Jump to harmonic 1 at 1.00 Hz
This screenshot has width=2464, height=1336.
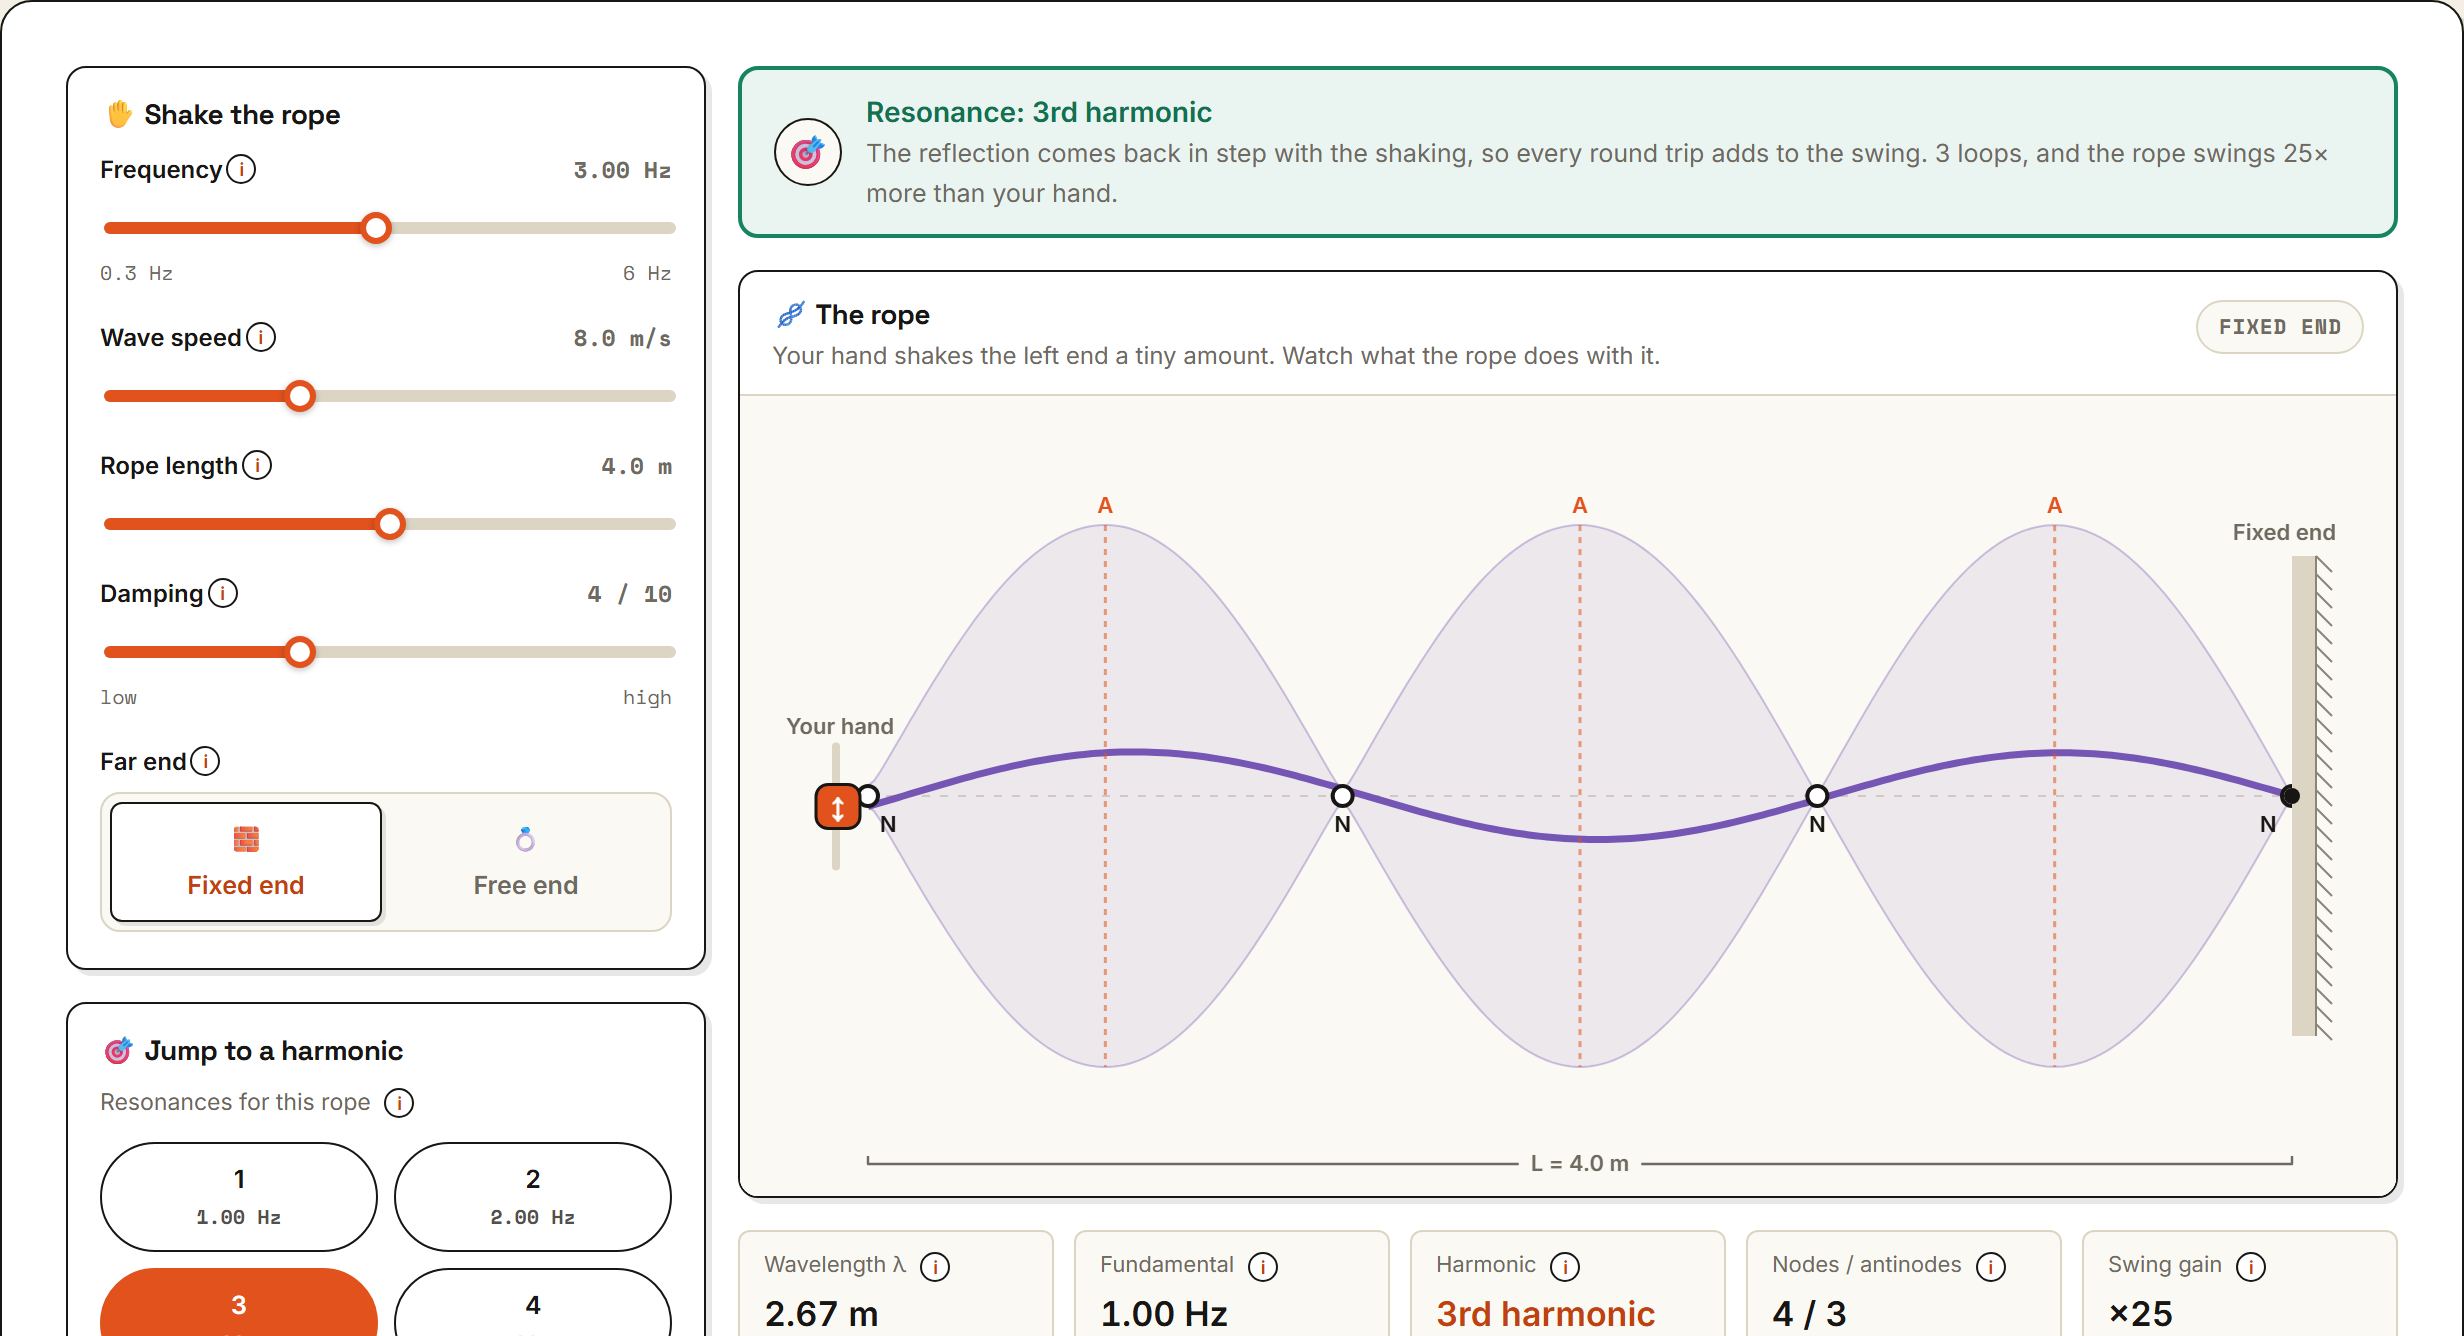pos(239,1196)
